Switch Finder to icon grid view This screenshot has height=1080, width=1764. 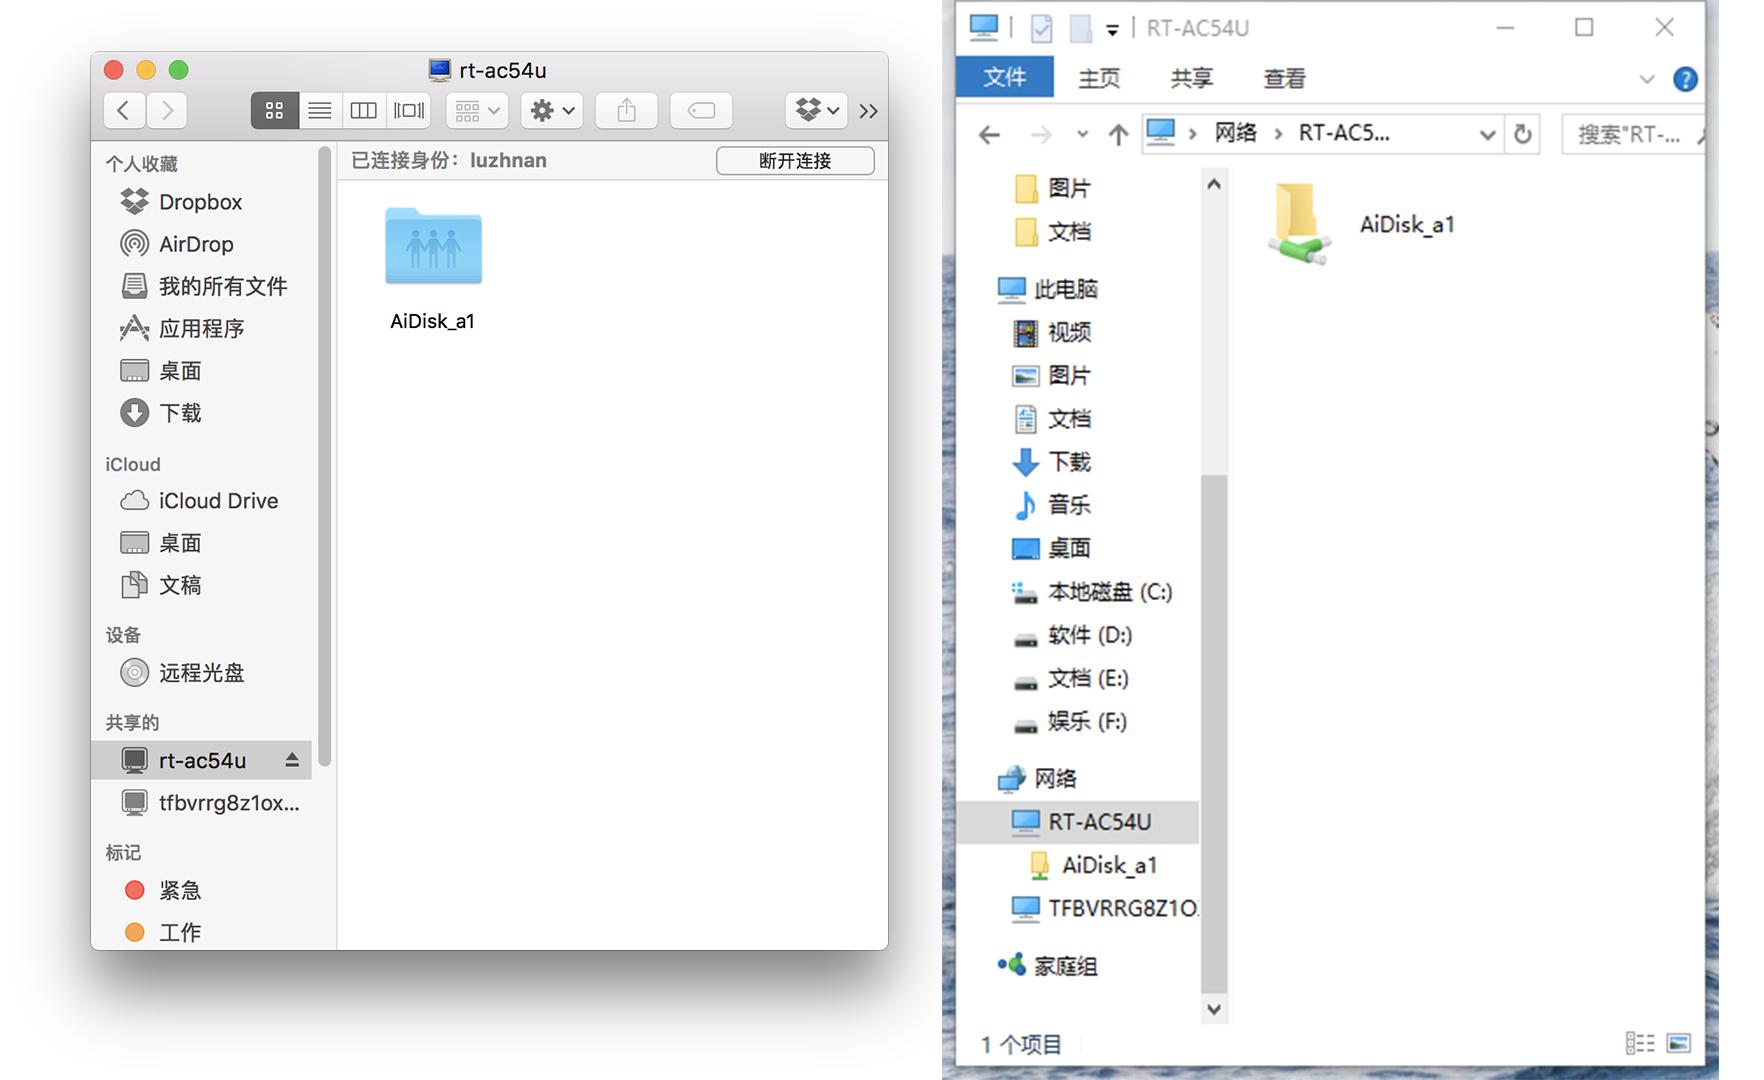(273, 110)
